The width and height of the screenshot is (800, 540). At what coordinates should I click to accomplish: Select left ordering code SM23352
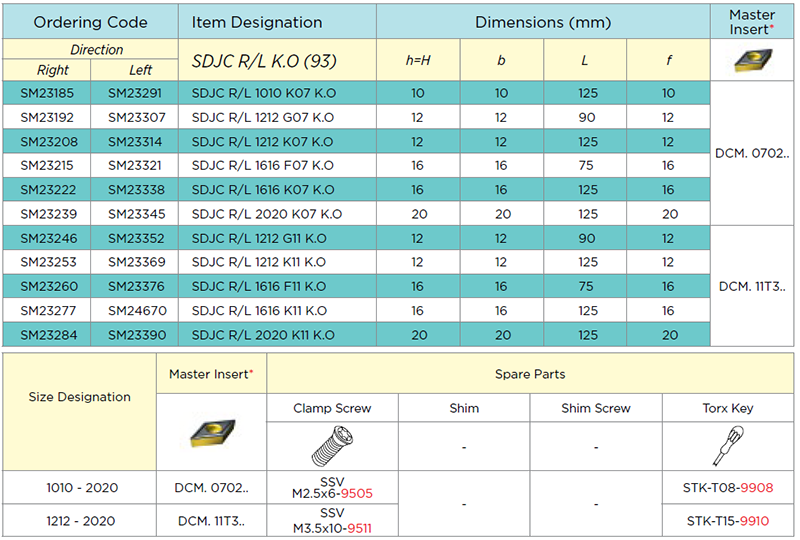(x=136, y=238)
